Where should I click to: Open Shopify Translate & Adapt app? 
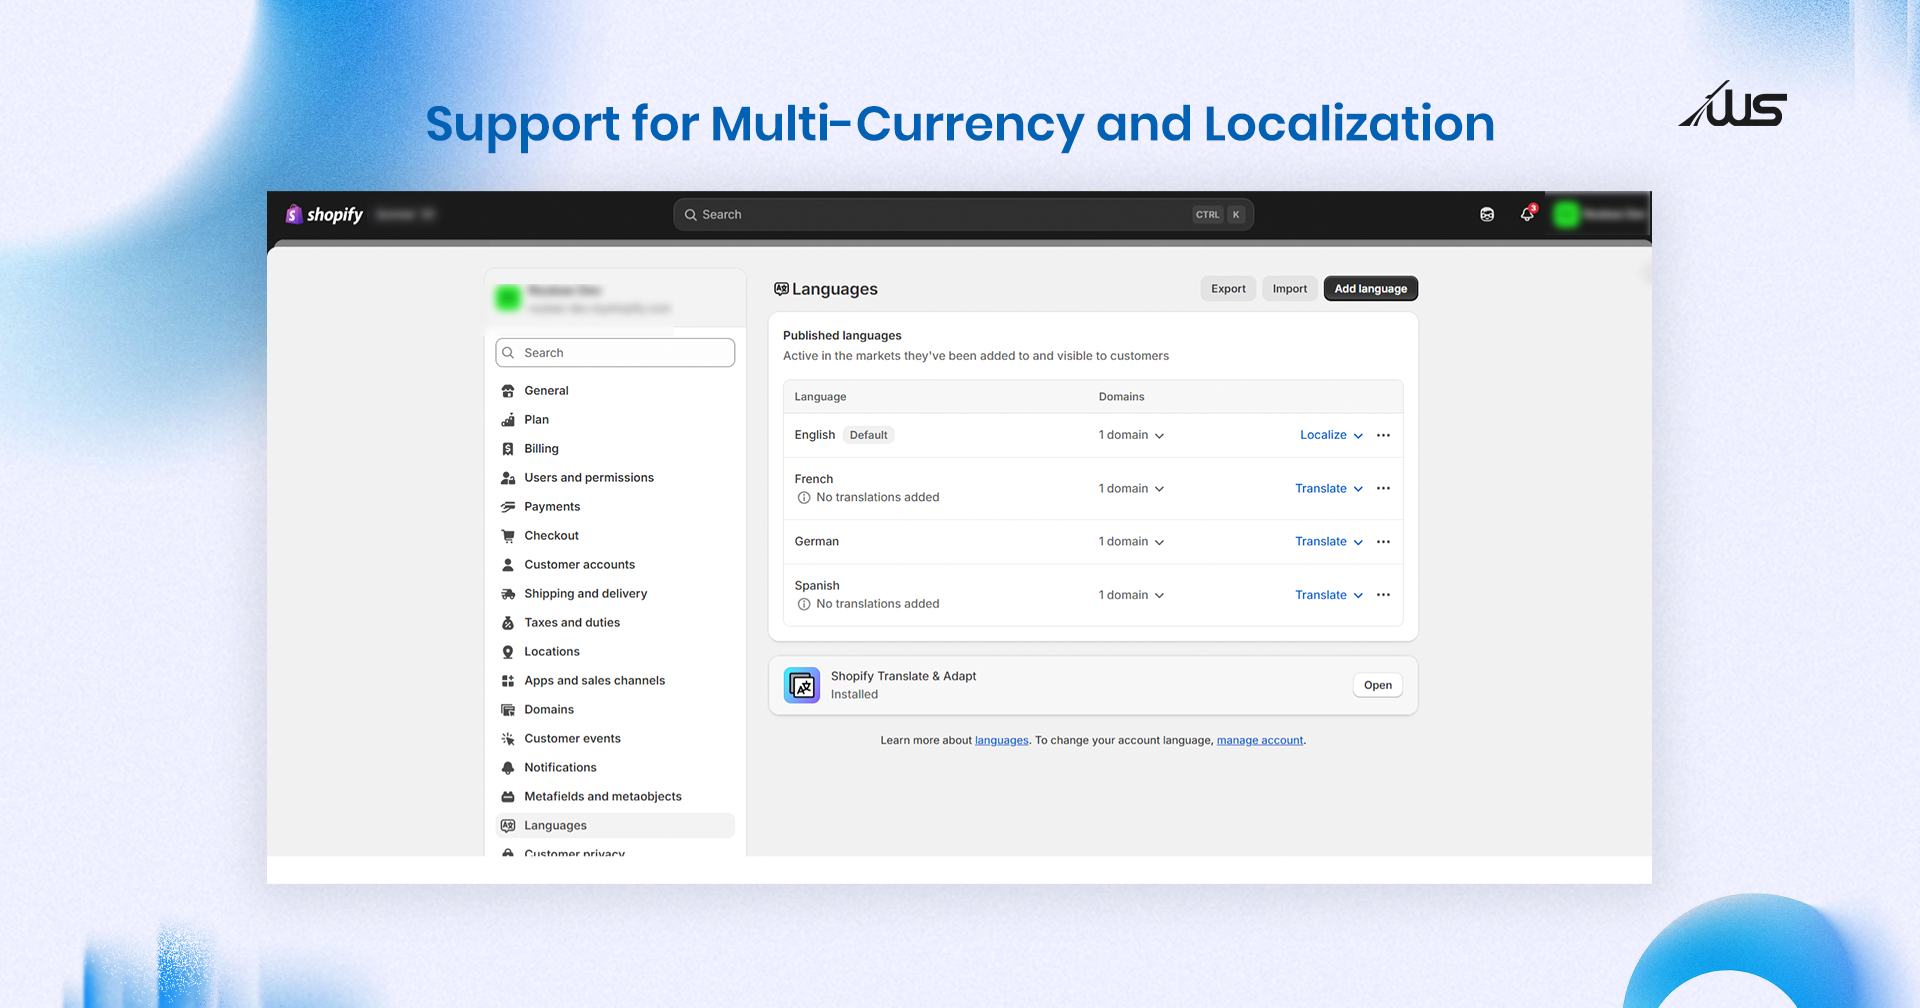1378,685
